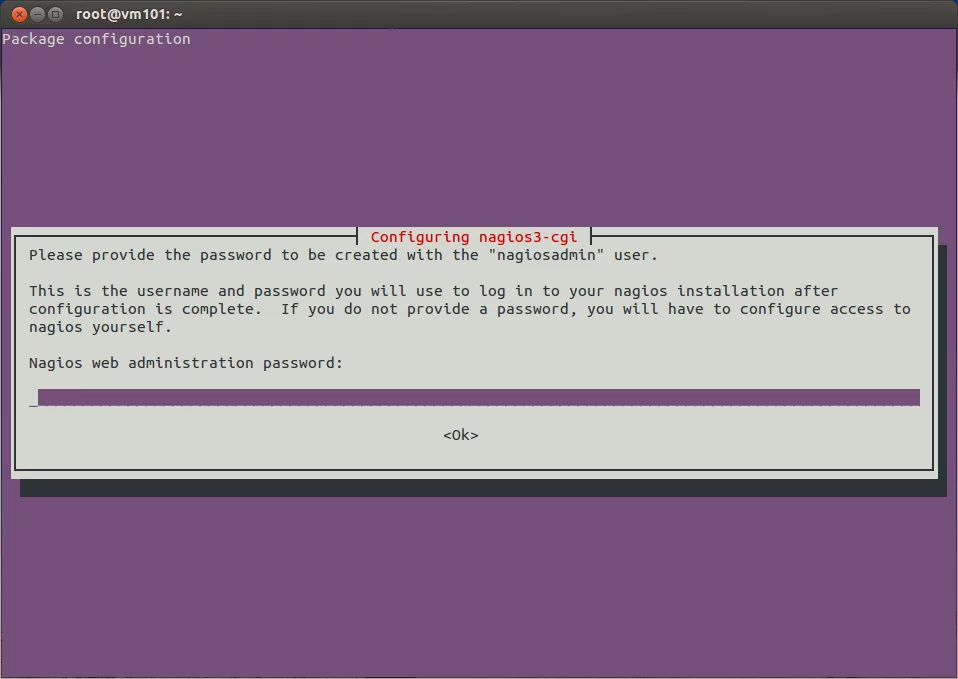Click the 'nagios yourself.' text line
The image size is (958, 679).
click(x=100, y=327)
